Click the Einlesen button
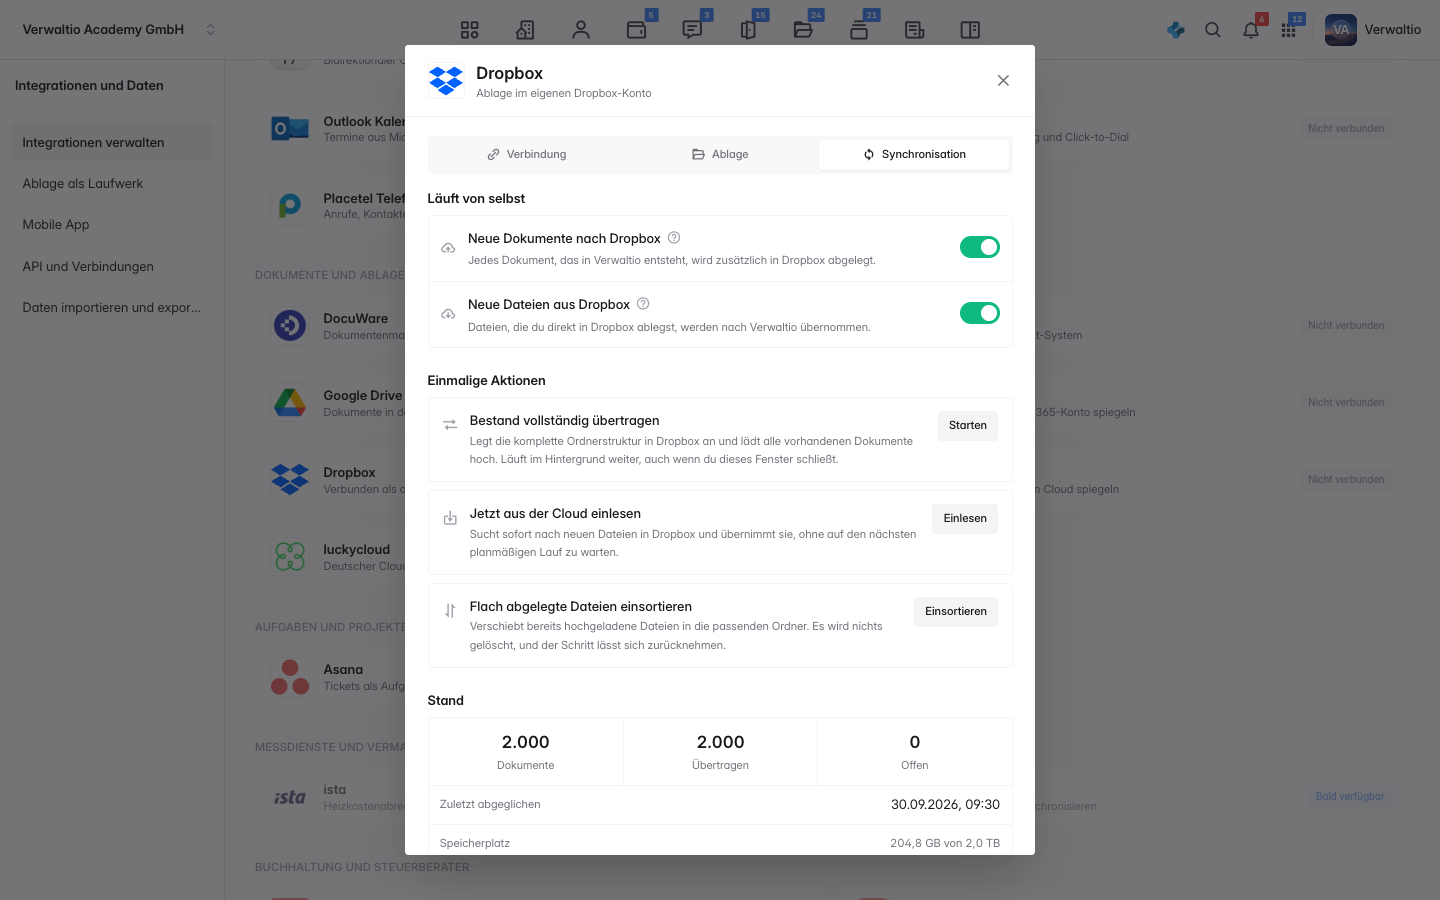 tap(965, 519)
